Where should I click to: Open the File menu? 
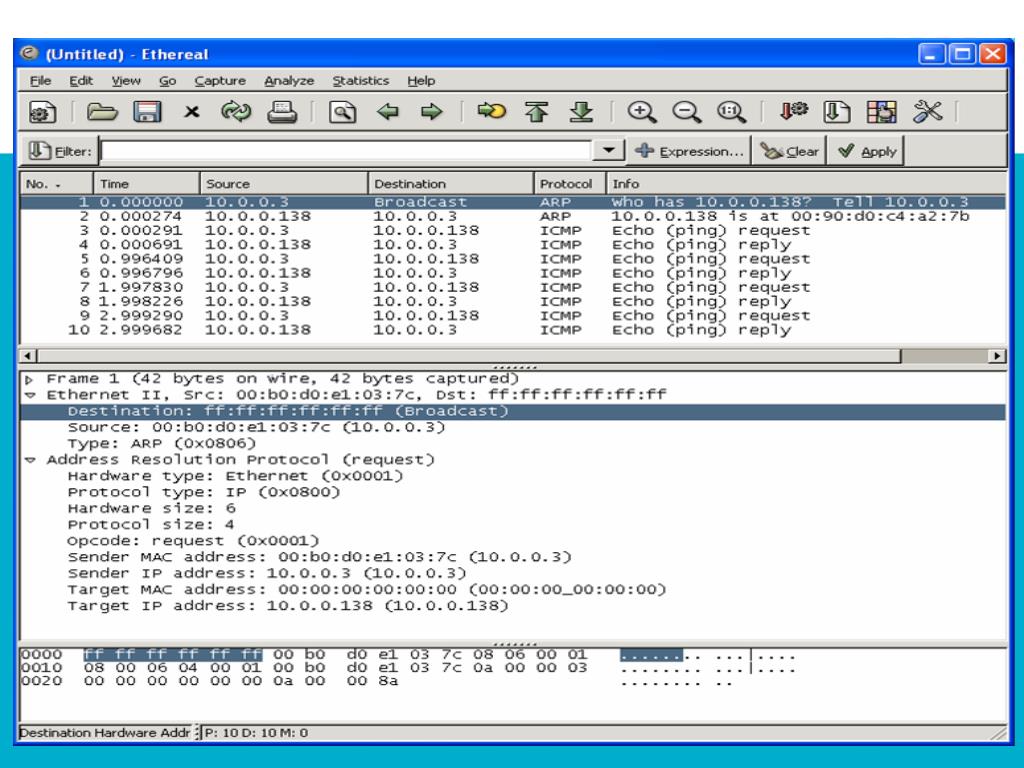tap(40, 80)
